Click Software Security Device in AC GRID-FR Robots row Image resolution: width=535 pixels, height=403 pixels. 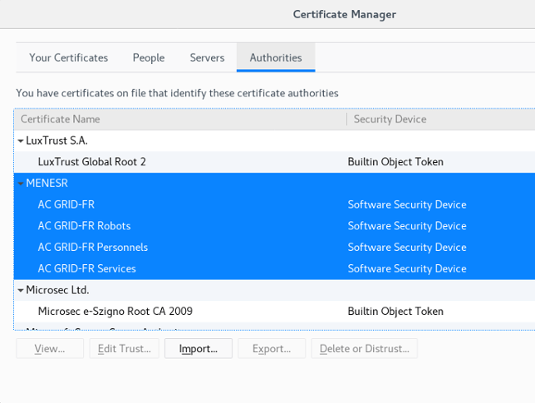[407, 226]
